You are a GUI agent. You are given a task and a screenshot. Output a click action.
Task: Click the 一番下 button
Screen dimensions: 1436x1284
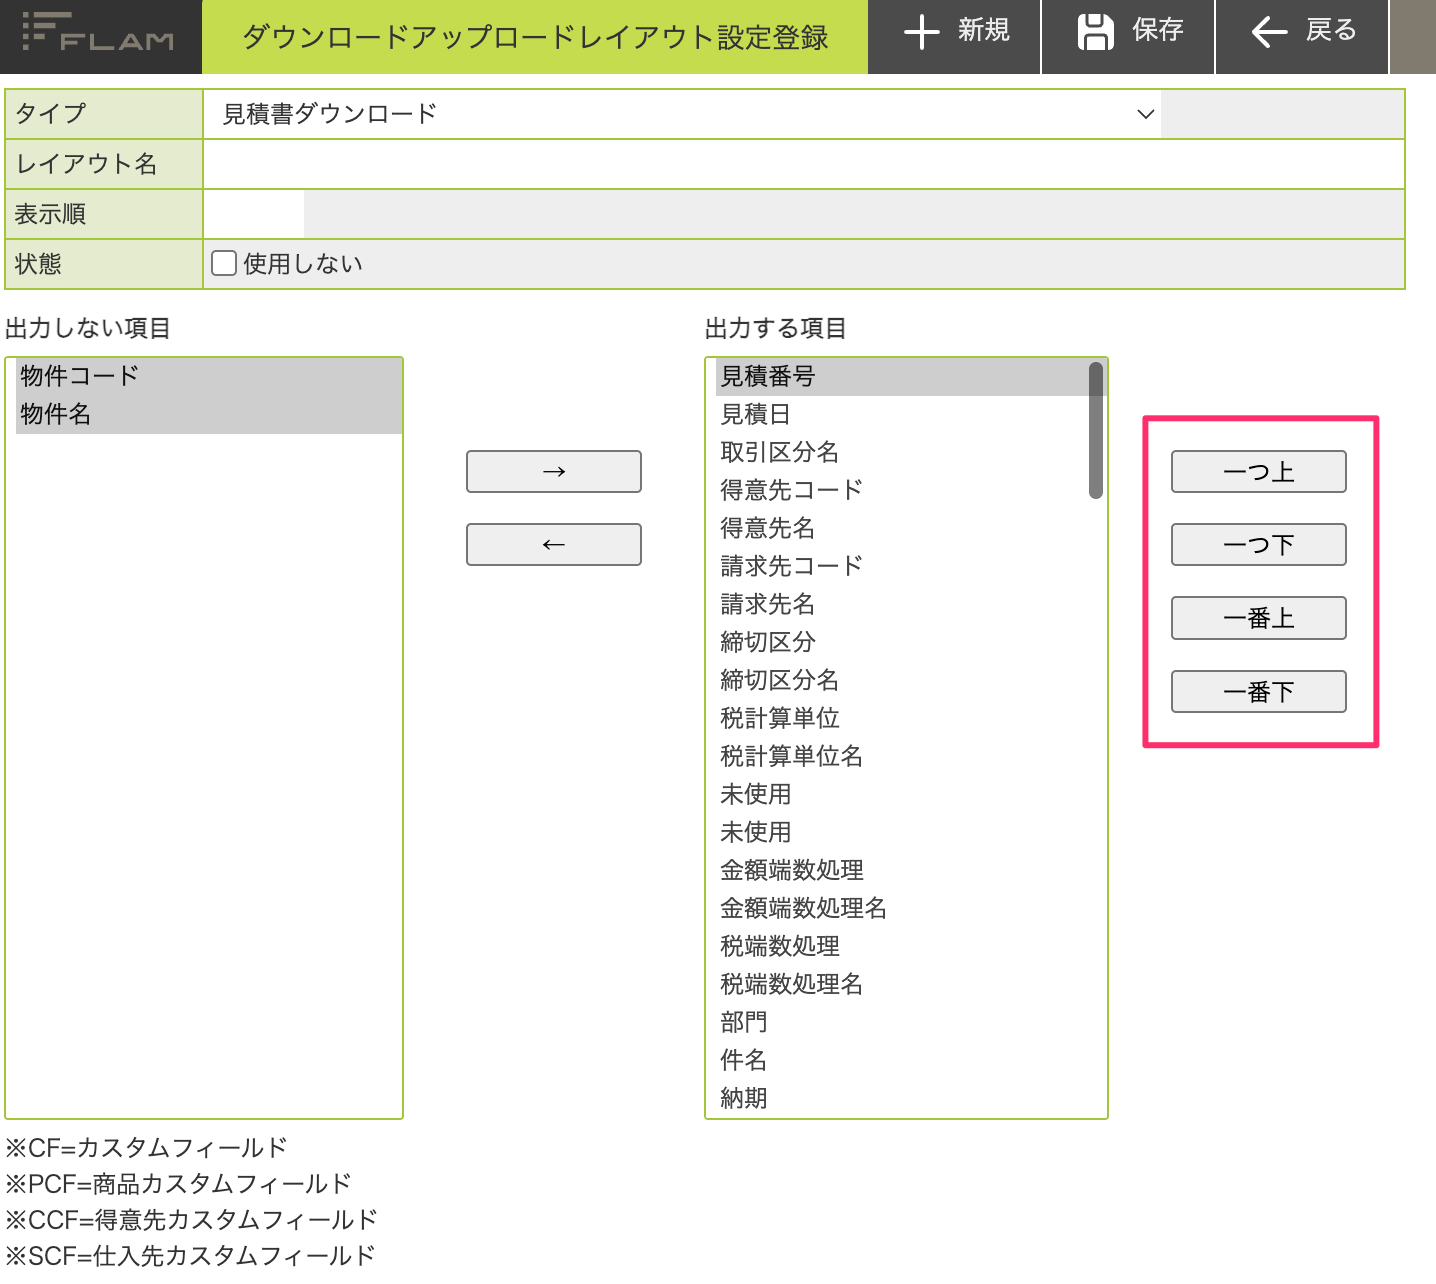click(1259, 691)
